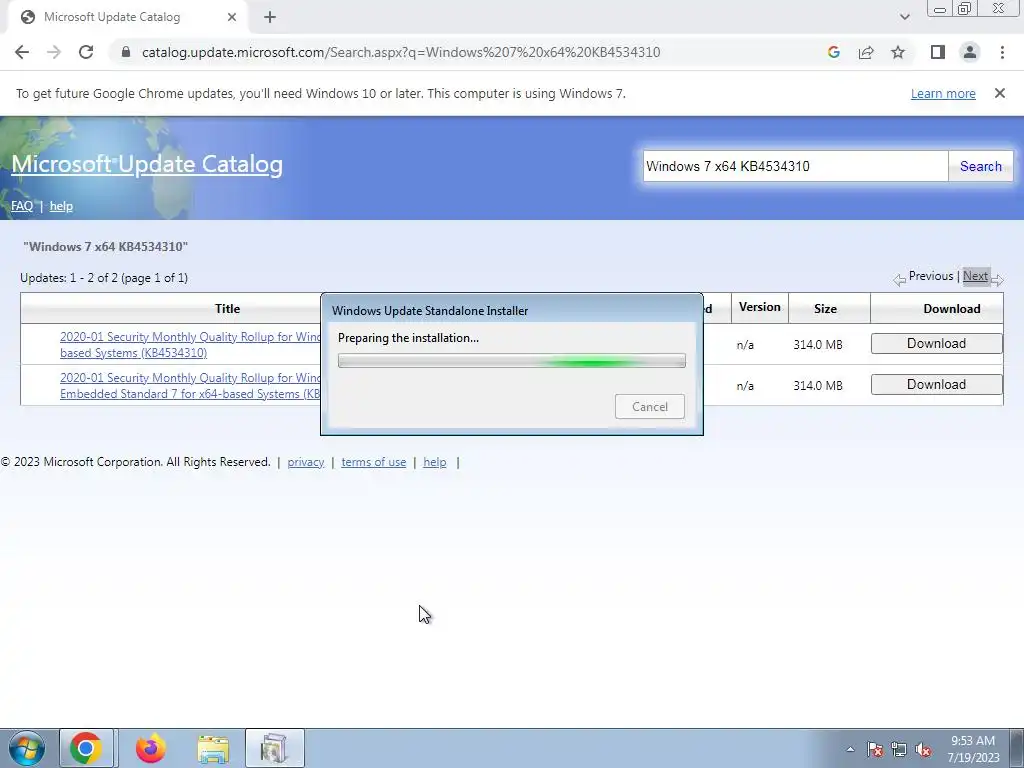Click the Next page link

[x=976, y=276]
